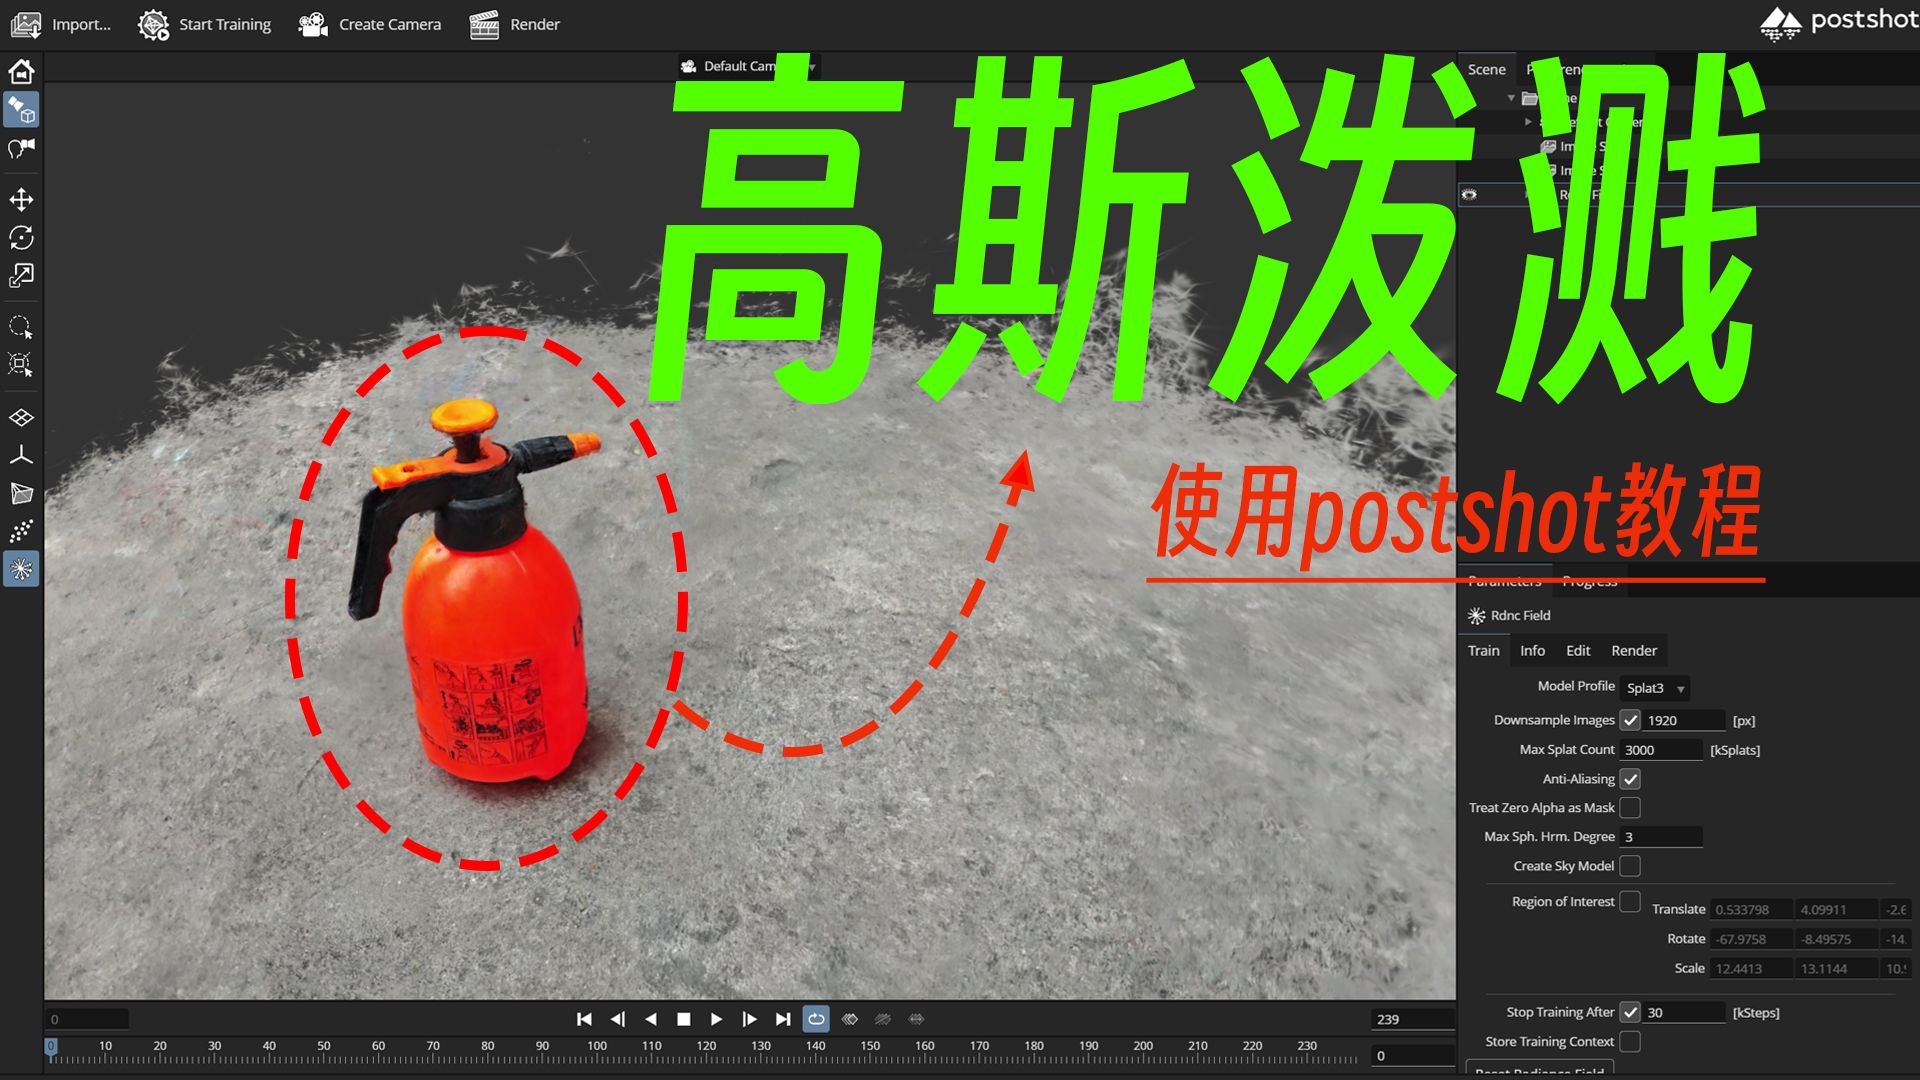The width and height of the screenshot is (1920, 1080).
Task: Toggle eye visibility of Radiance Field item
Action: (x=1469, y=194)
